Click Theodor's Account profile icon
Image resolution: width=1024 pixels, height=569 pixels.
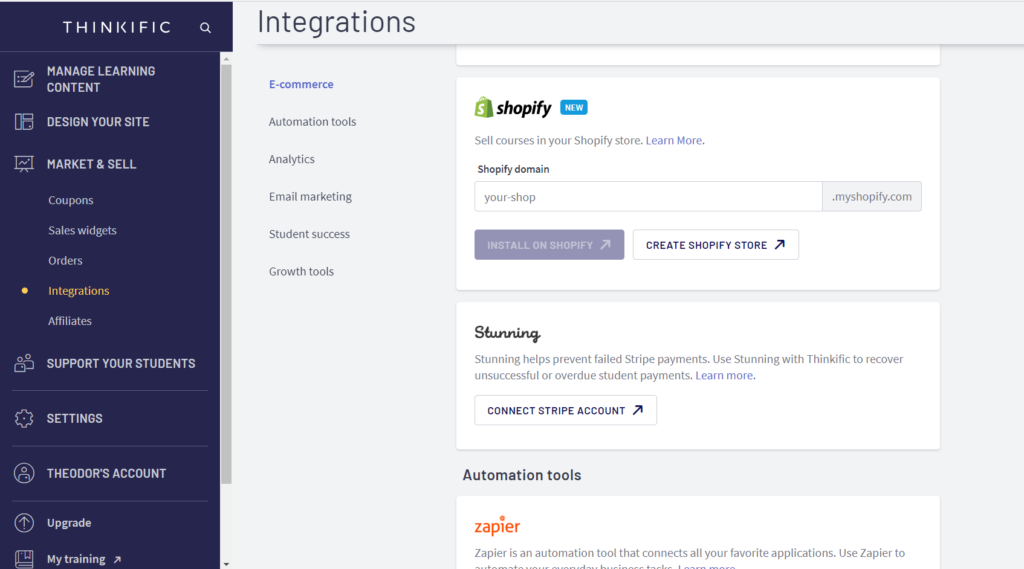tap(24, 473)
